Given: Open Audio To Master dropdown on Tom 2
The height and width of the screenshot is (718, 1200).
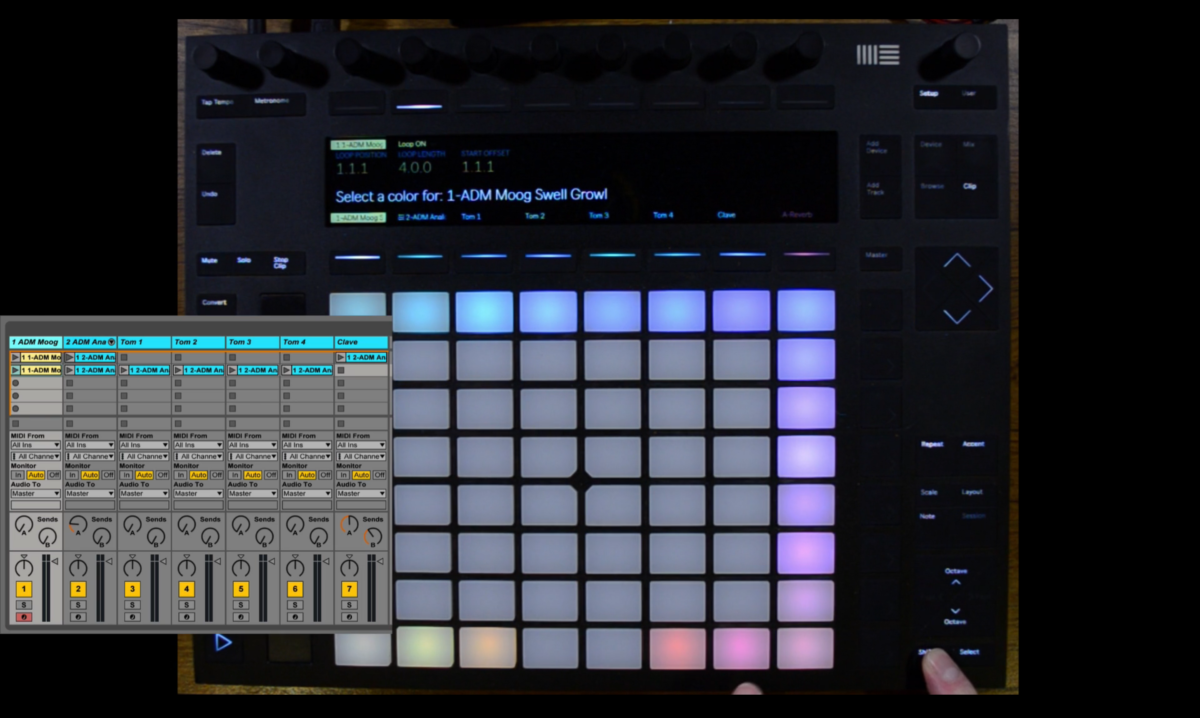Looking at the screenshot, I should 198,493.
